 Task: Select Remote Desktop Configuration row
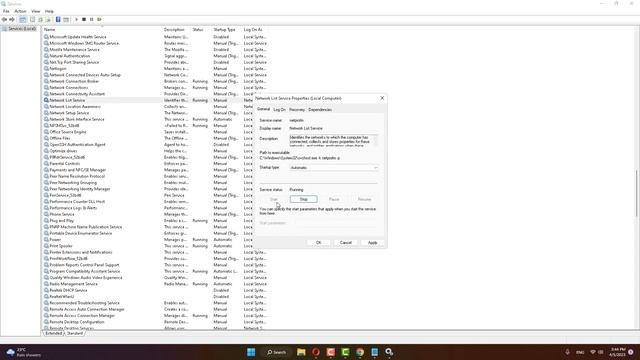click(x=155, y=322)
